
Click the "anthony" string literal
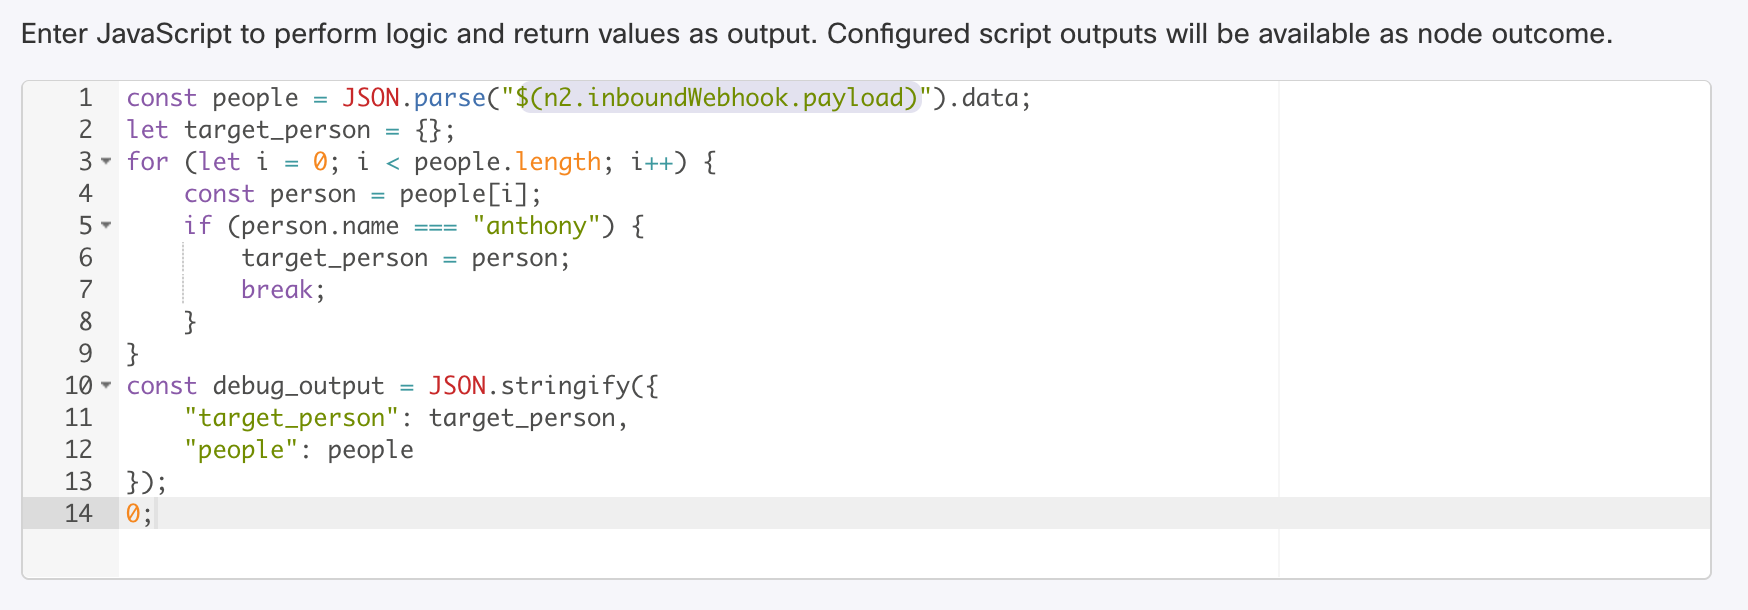click(536, 226)
